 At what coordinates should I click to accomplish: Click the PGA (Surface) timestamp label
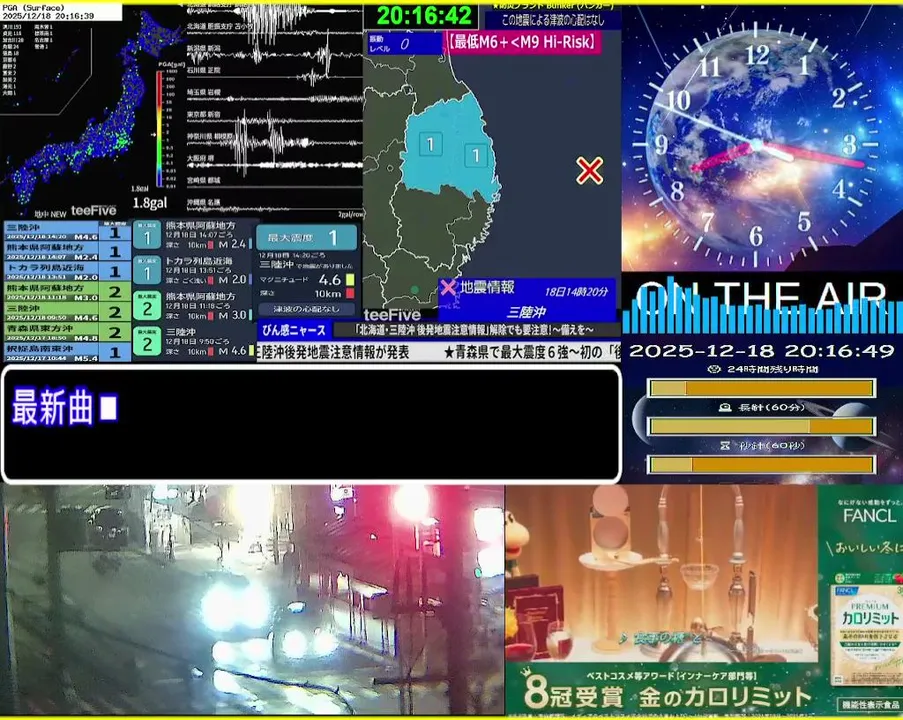pyautogui.click(x=60, y=12)
